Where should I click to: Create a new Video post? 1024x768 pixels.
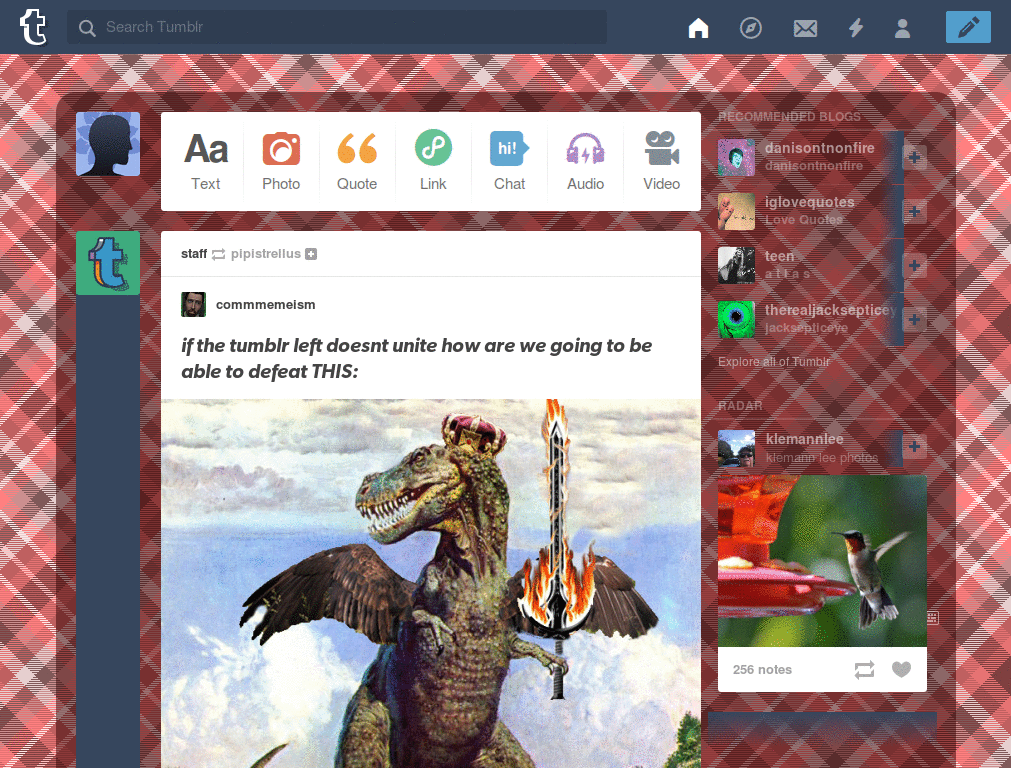(x=662, y=161)
